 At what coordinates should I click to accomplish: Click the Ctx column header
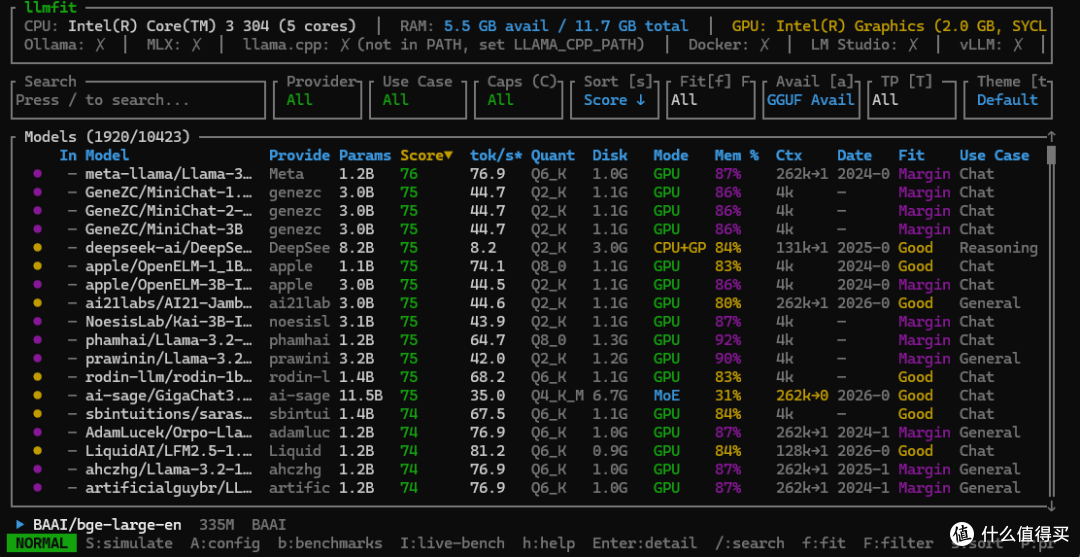tap(789, 156)
